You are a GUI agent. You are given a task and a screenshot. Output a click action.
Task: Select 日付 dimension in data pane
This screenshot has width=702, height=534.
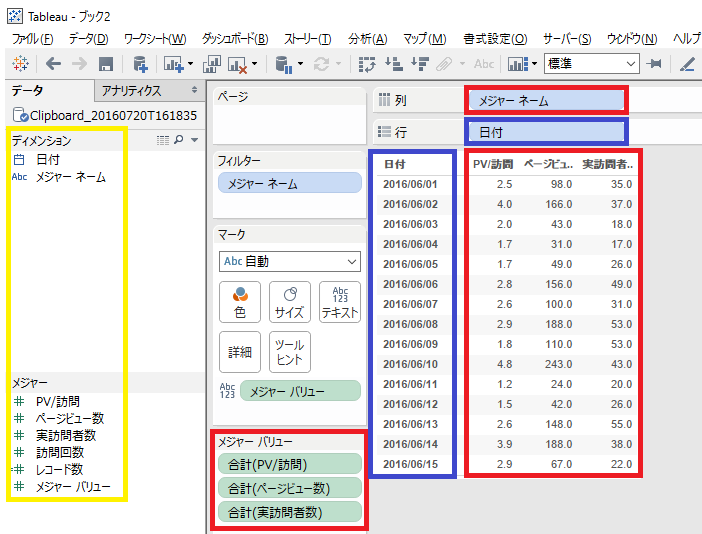[48, 160]
